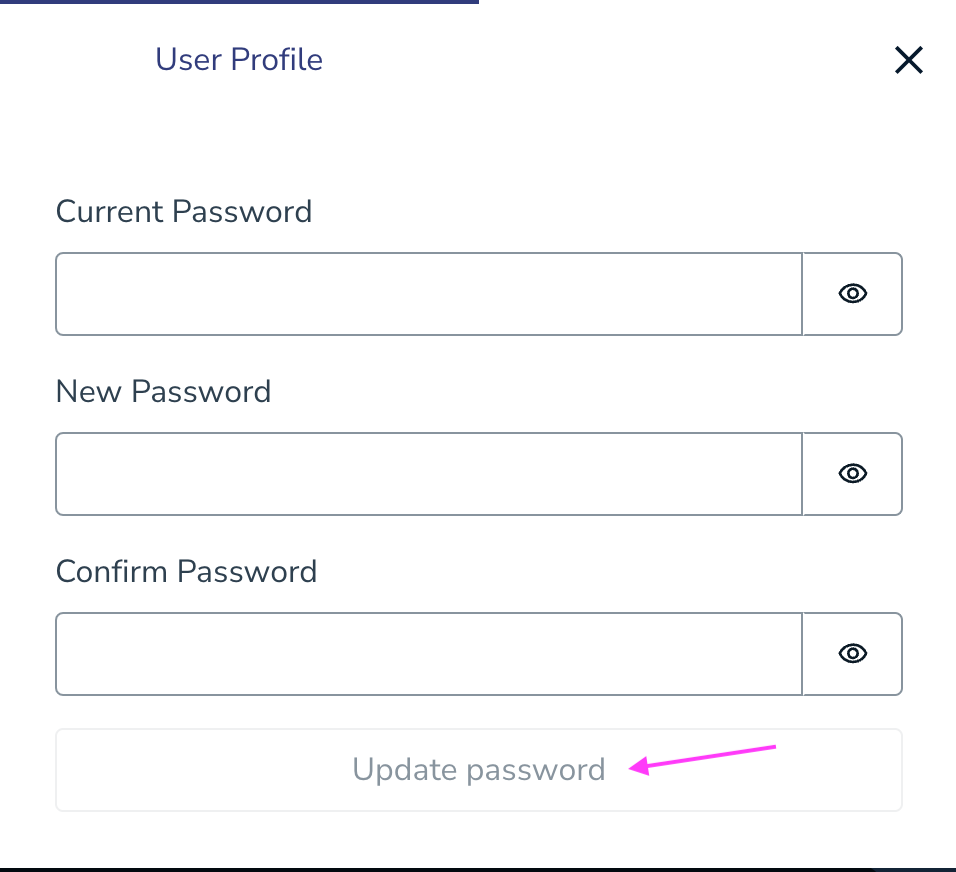The width and height of the screenshot is (956, 872).
Task: Click the New Password label
Action: point(164,391)
